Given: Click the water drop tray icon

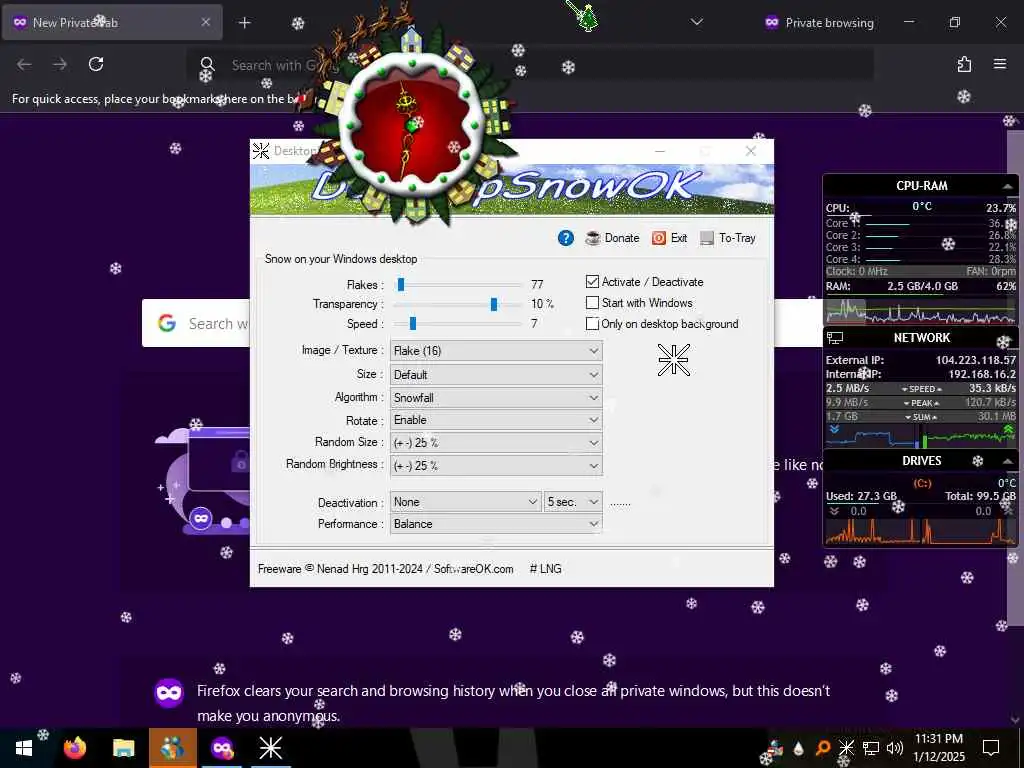Looking at the screenshot, I should (798, 748).
